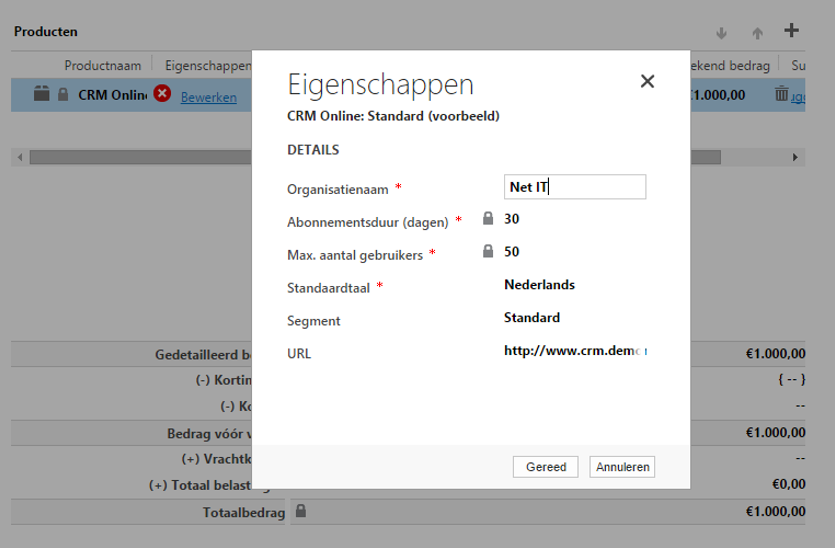The width and height of the screenshot is (835, 548).
Task: Click the horizontal scrollbar right arrow
Action: coord(794,157)
